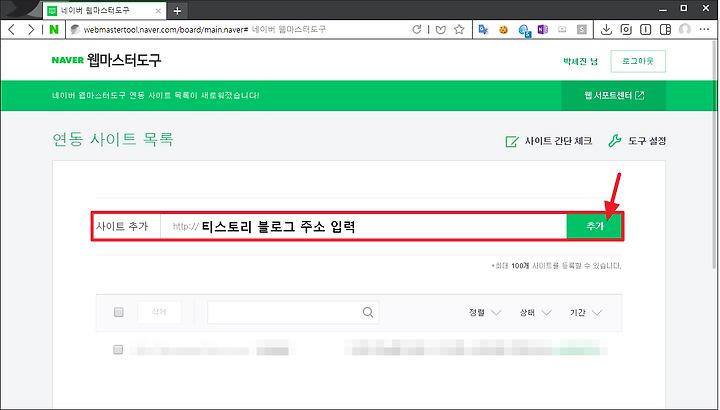Open 웹 서포트센터 link
Viewport: 720px width, 410px height.
tap(613, 95)
